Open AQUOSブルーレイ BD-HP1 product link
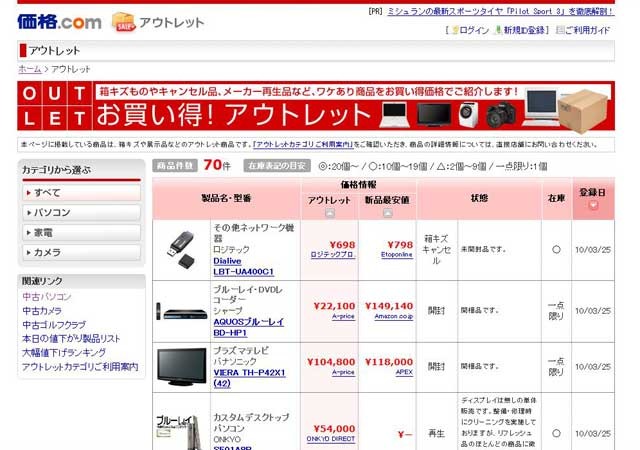This screenshot has width=640, height=450. pyautogui.click(x=248, y=327)
